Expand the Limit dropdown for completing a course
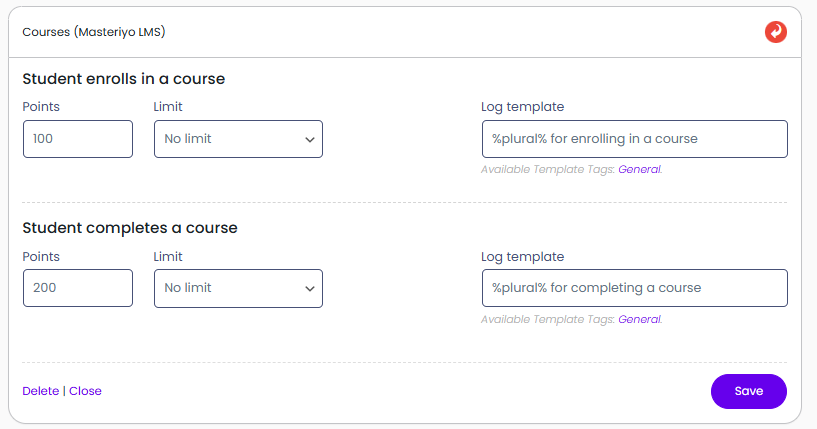817x429 pixels. (238, 288)
